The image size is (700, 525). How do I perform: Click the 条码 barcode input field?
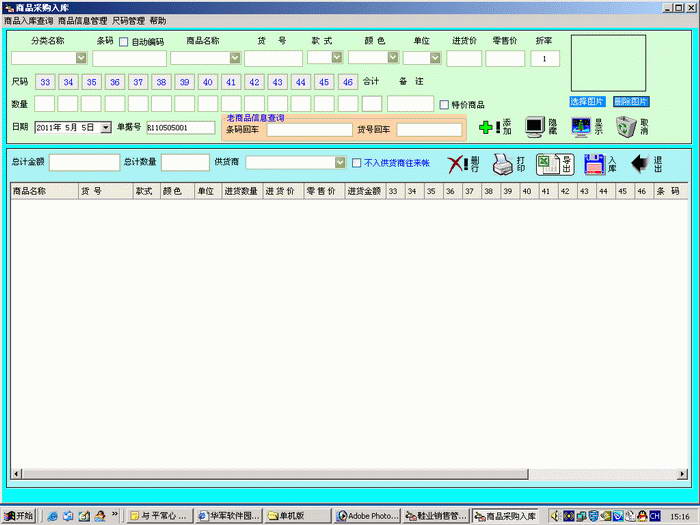point(129,58)
